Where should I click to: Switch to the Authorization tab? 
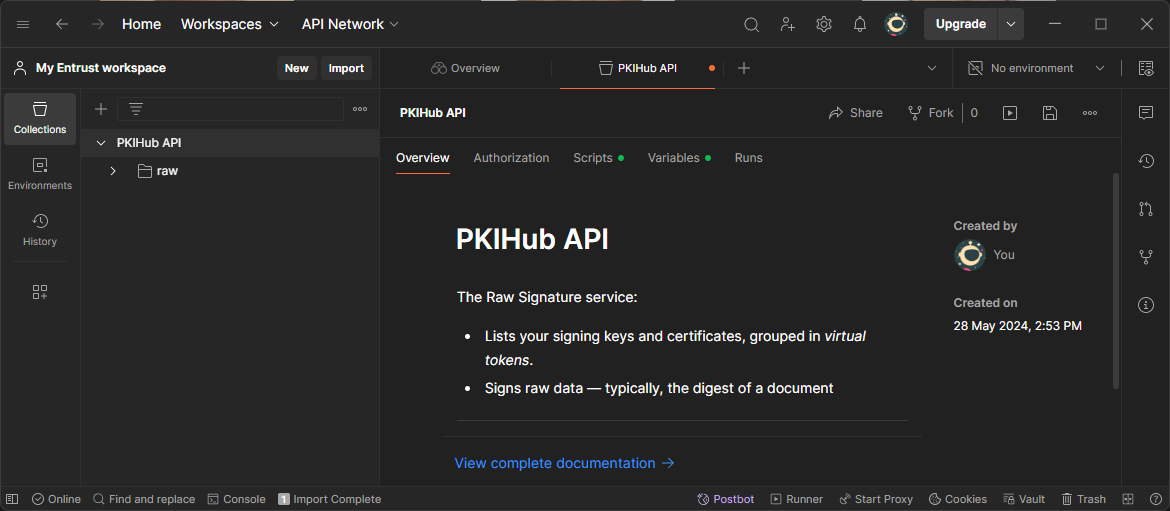point(511,158)
